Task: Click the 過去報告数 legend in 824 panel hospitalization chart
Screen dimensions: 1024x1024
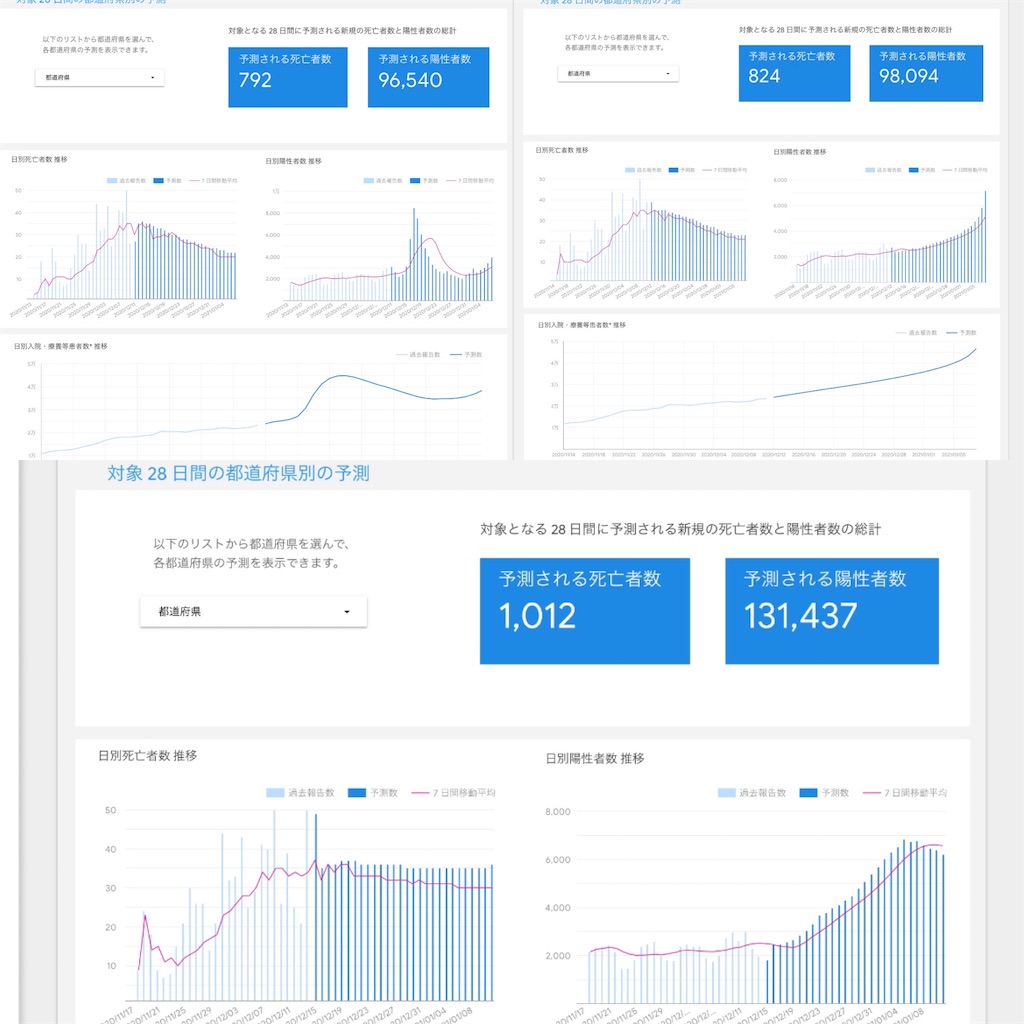Action: 916,332
